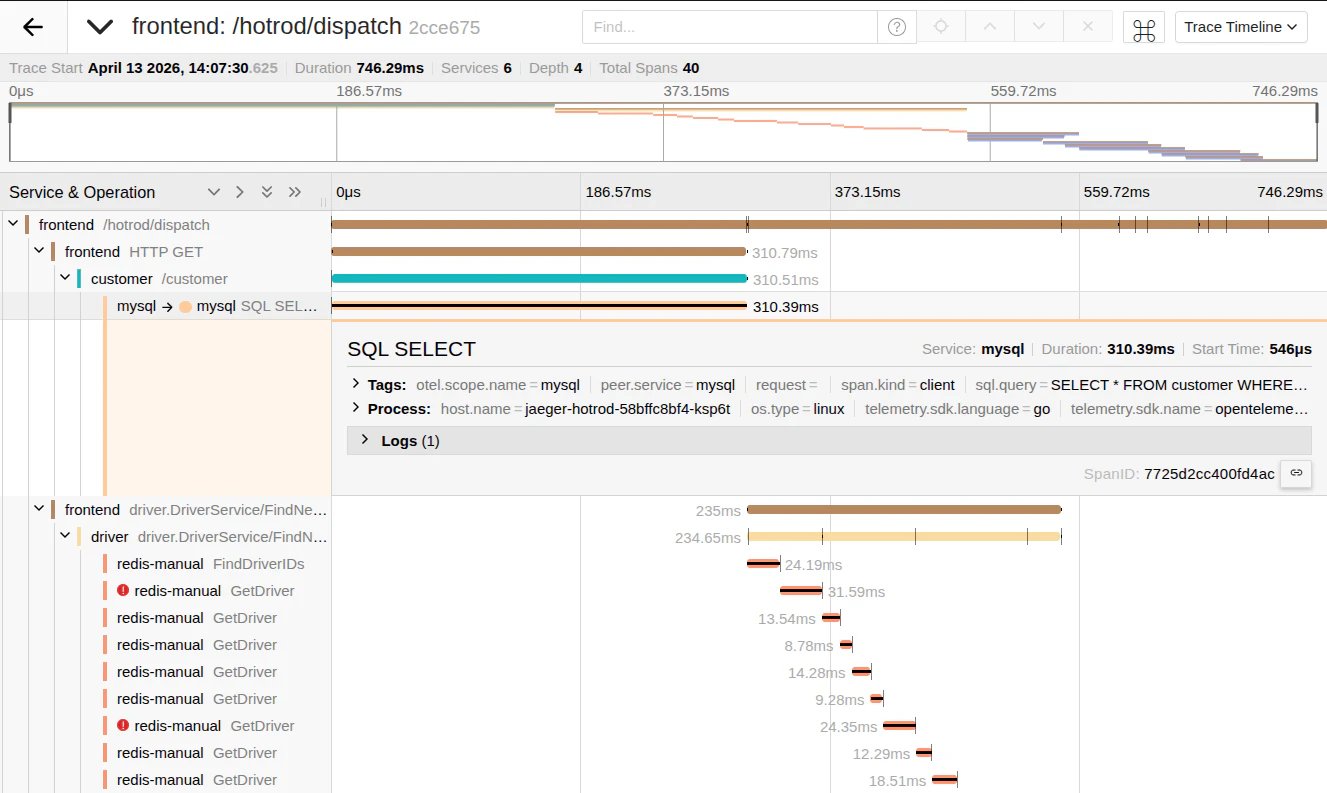The width and height of the screenshot is (1327, 793).
Task: Collapse one level with the single right chevron
Action: click(240, 192)
